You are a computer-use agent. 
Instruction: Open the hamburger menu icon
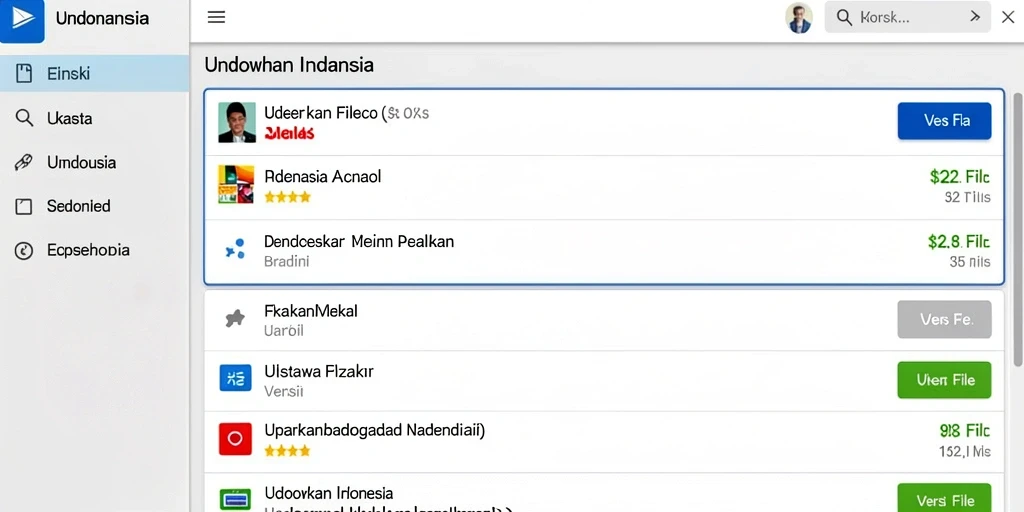click(x=216, y=18)
